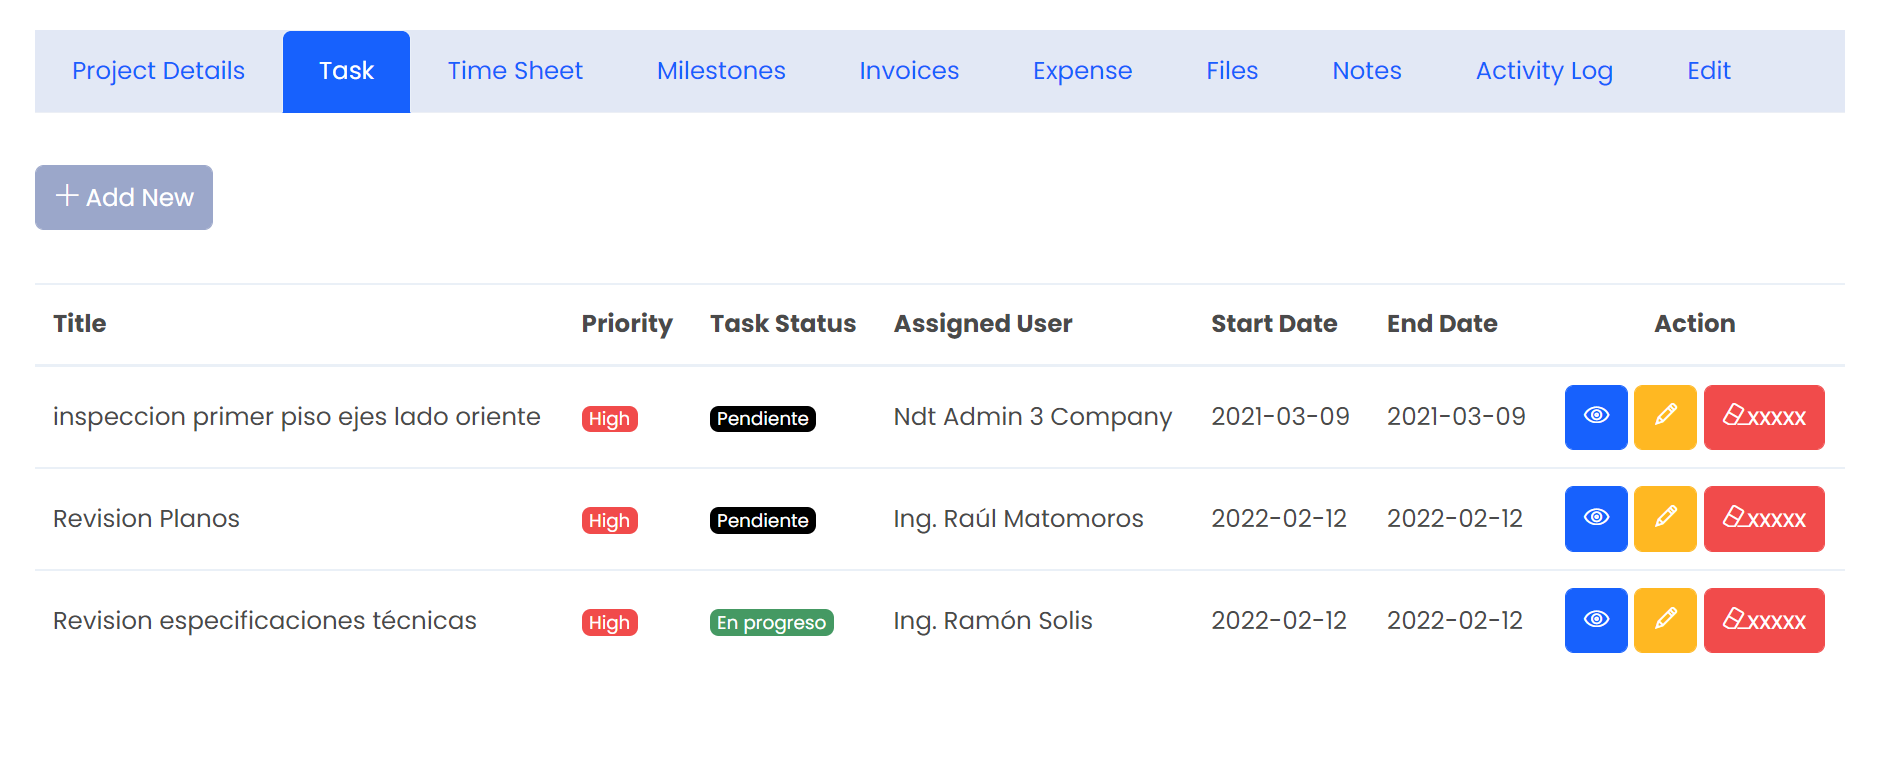Open the Files tab

point(1231,71)
